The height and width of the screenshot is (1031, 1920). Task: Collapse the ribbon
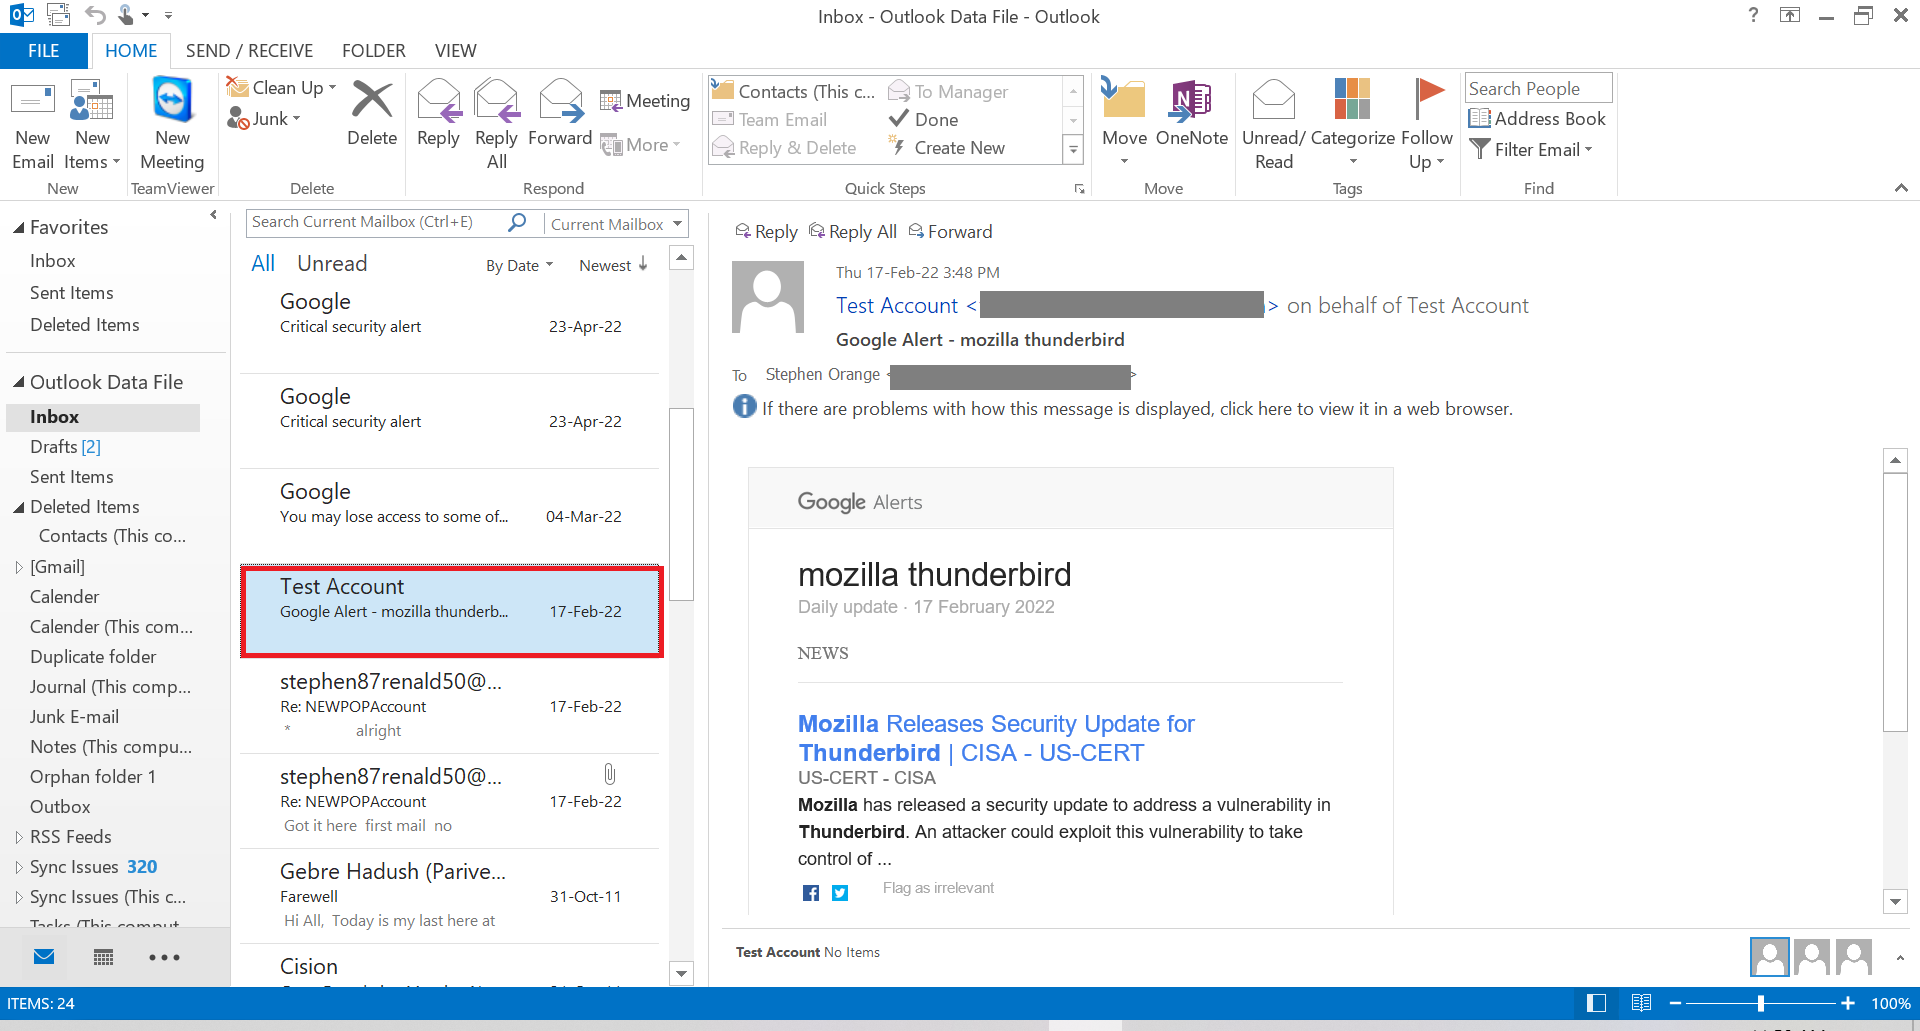1901,188
